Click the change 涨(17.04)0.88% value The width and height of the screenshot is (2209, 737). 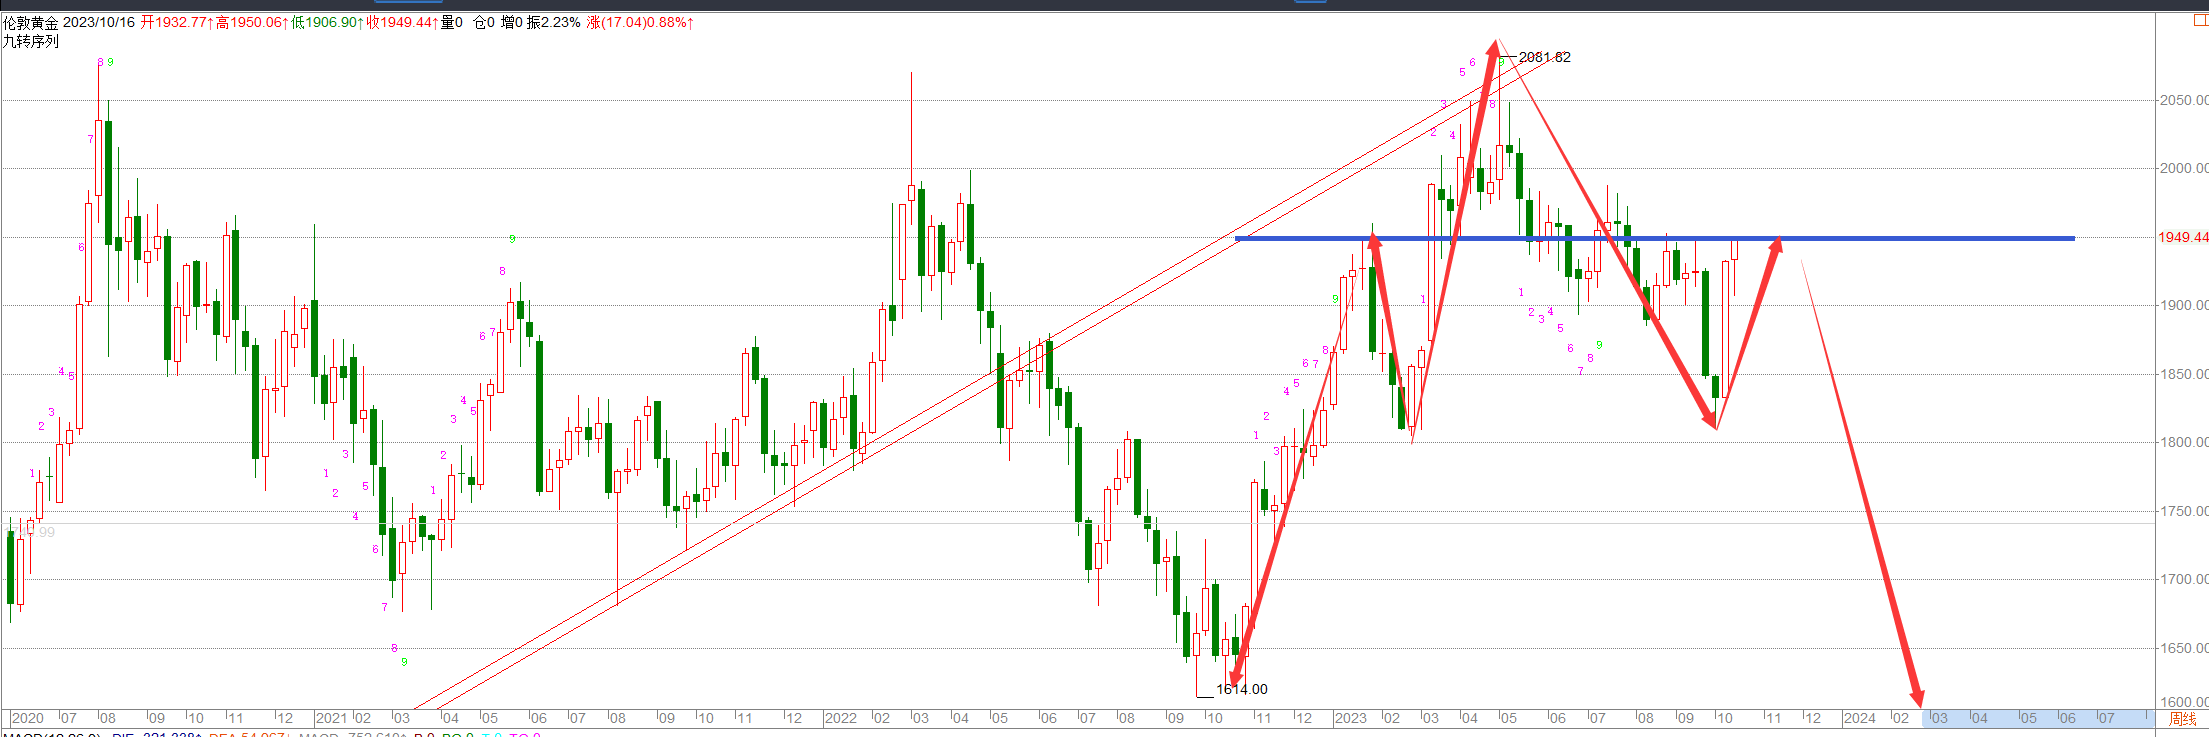tap(640, 22)
